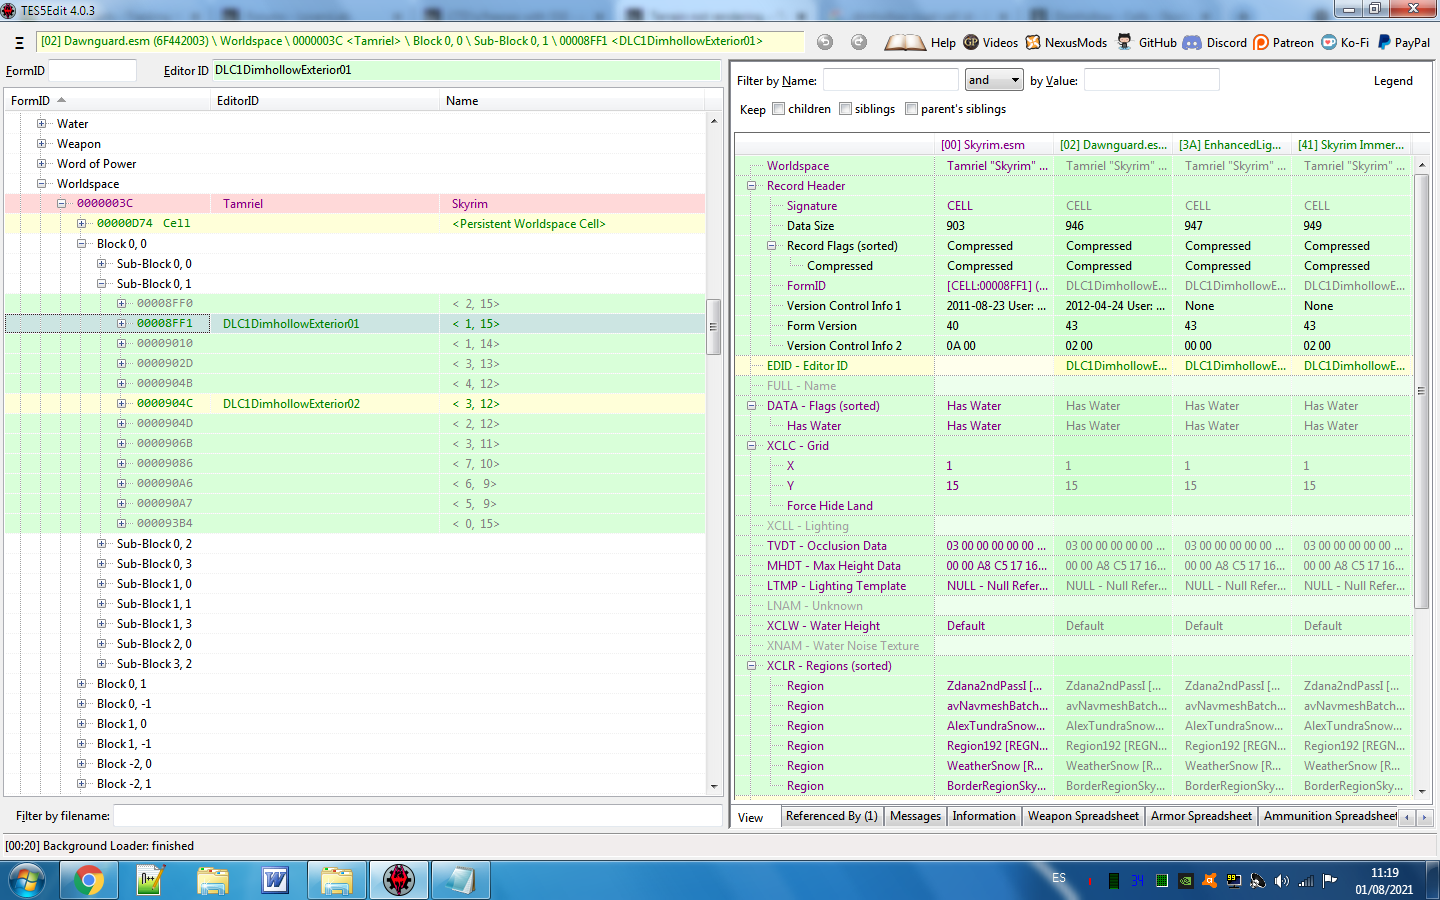1440x900 pixels.
Task: Select the 00000D74 Cell row
Action: point(355,224)
